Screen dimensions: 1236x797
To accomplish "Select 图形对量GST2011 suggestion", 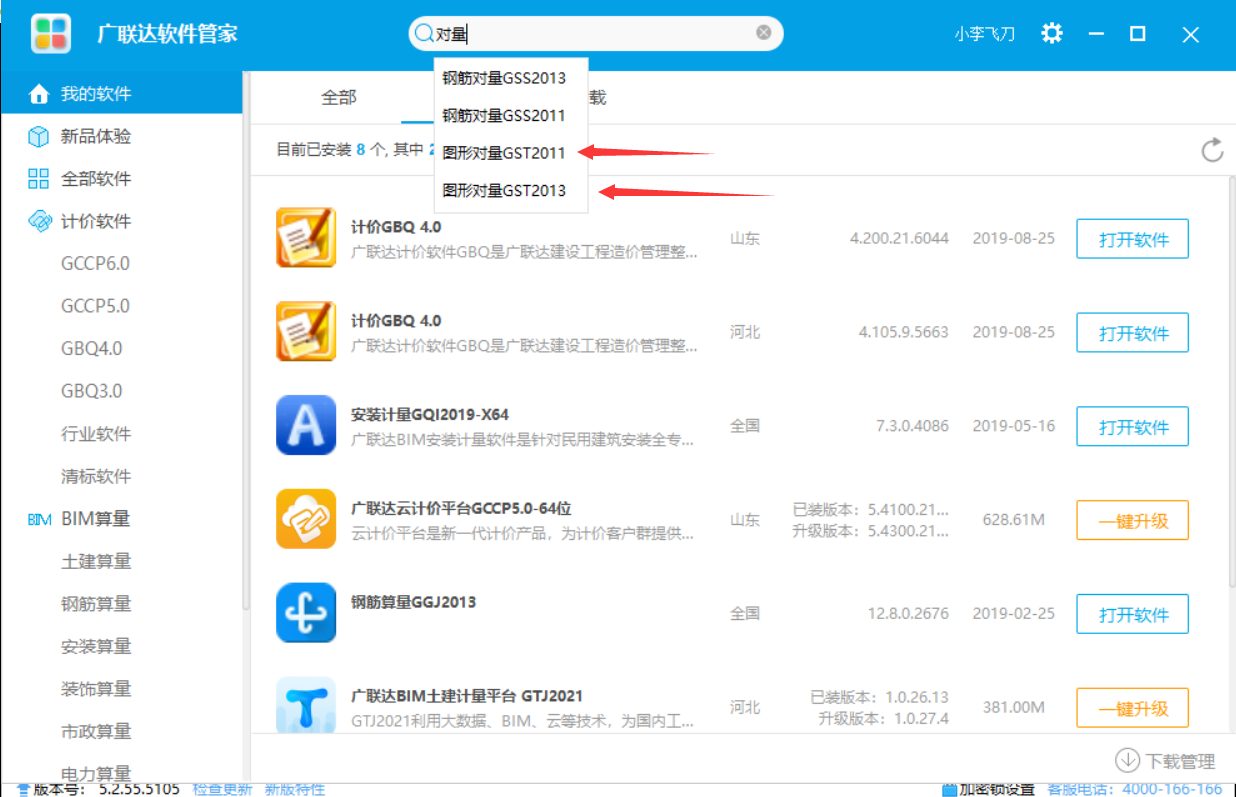I will [511, 153].
